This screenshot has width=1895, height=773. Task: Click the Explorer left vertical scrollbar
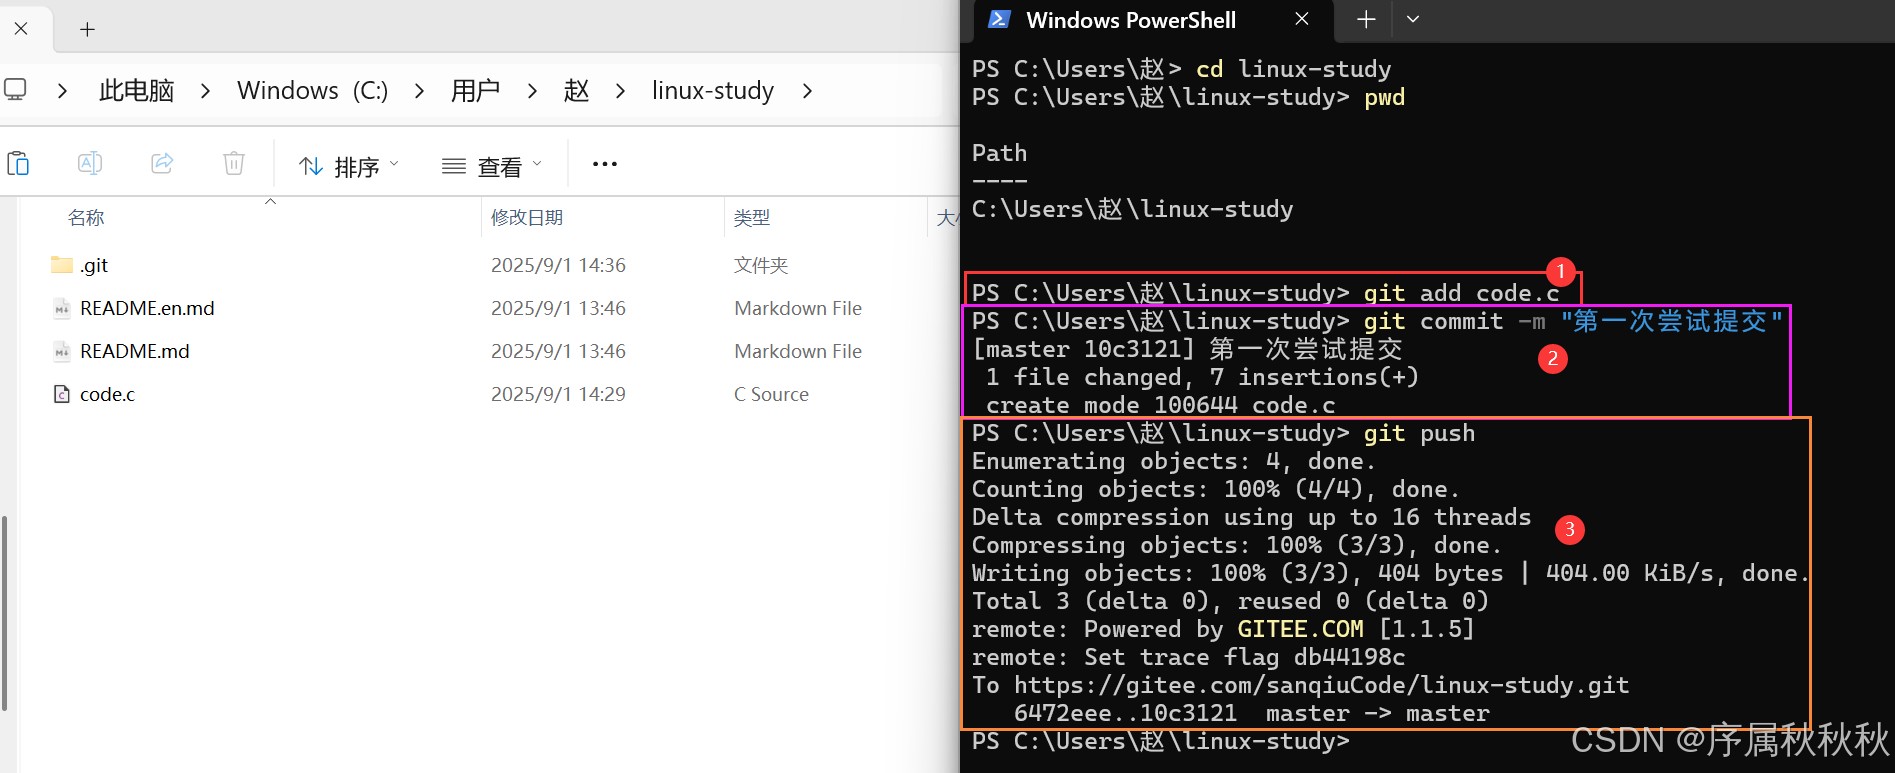point(4,612)
